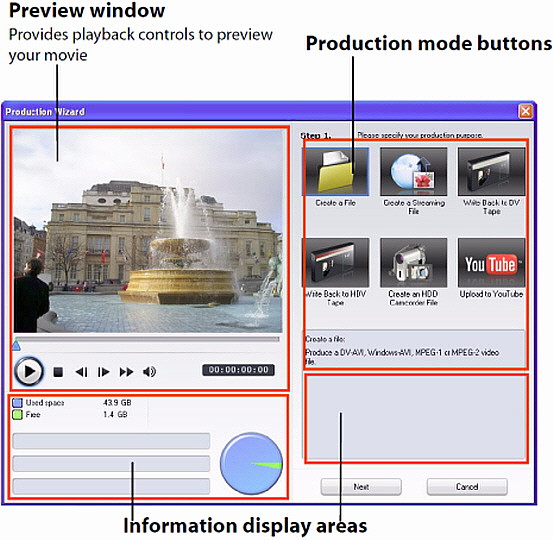This screenshot has height=540, width=553.
Task: Click the Next button
Action: pos(361,487)
